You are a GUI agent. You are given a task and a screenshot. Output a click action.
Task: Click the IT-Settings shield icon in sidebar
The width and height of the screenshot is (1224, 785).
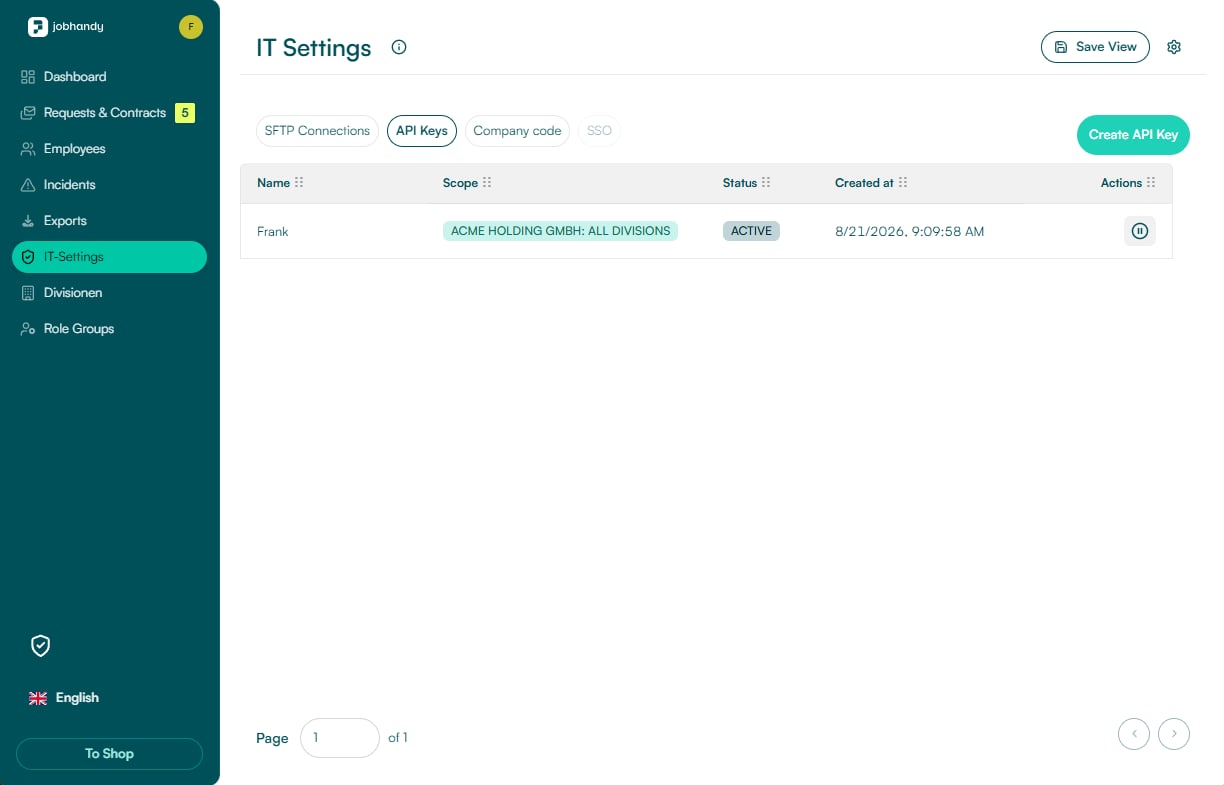click(28, 257)
